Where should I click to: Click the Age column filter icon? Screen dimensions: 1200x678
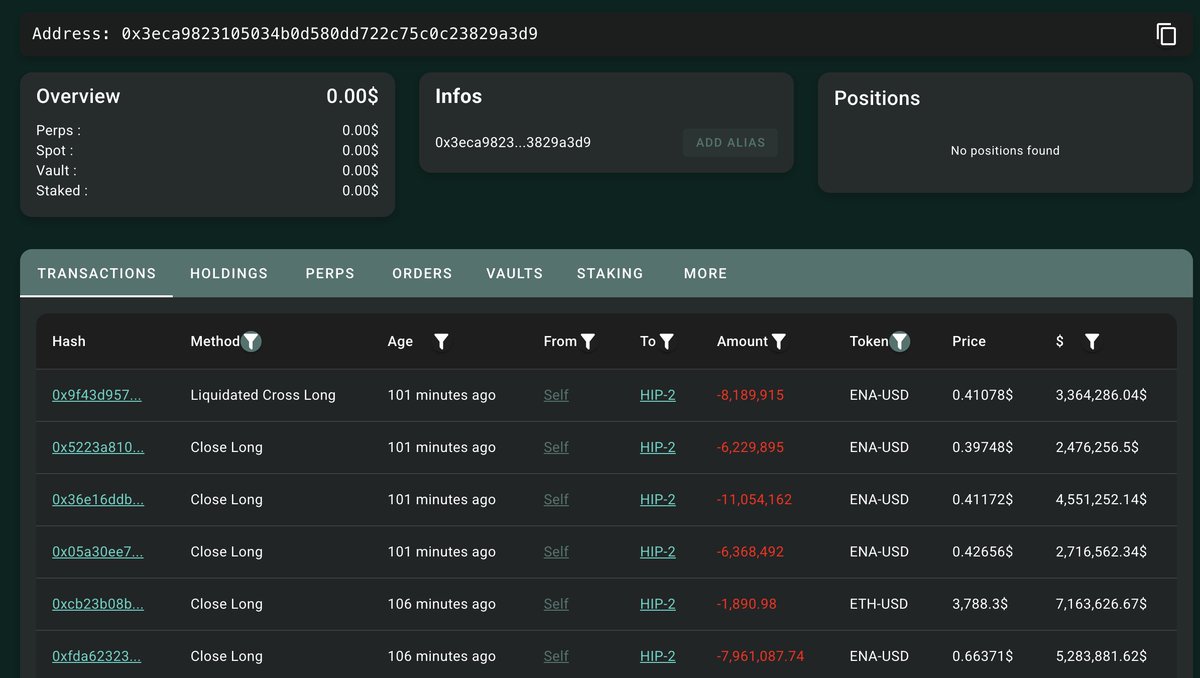441,342
